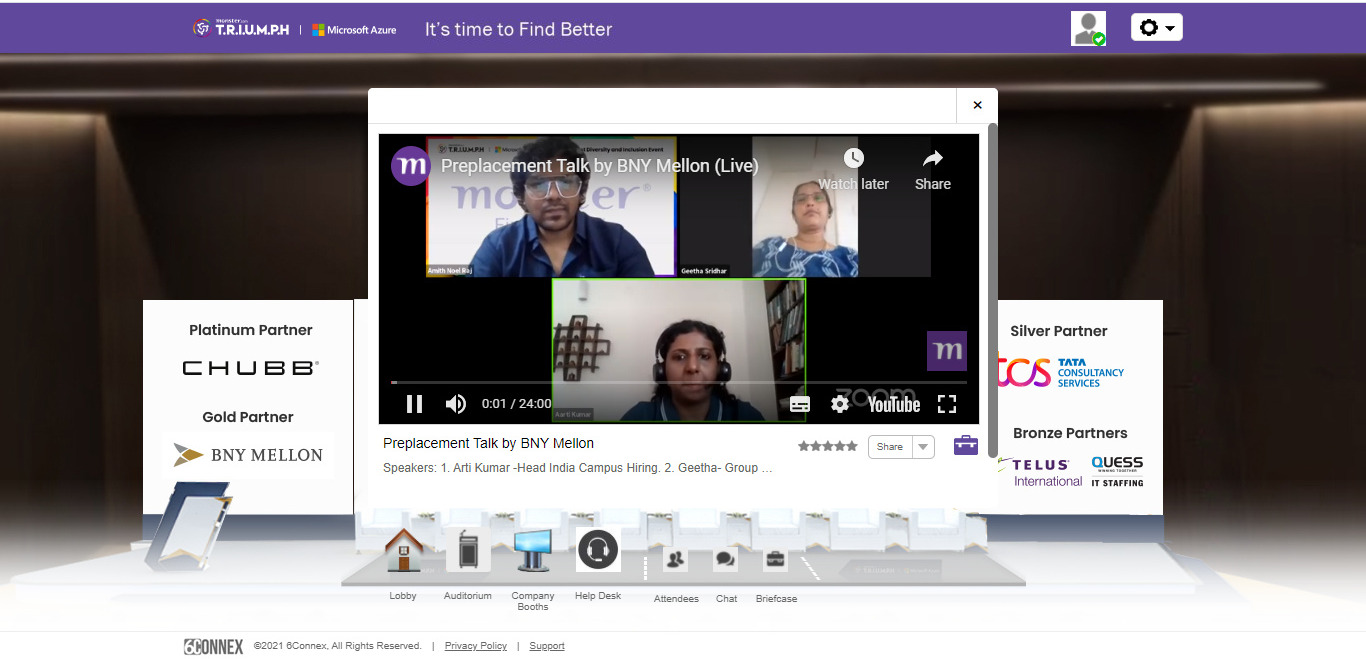Click the Microsoft Azure header logo
1366x659 pixels.
point(354,30)
